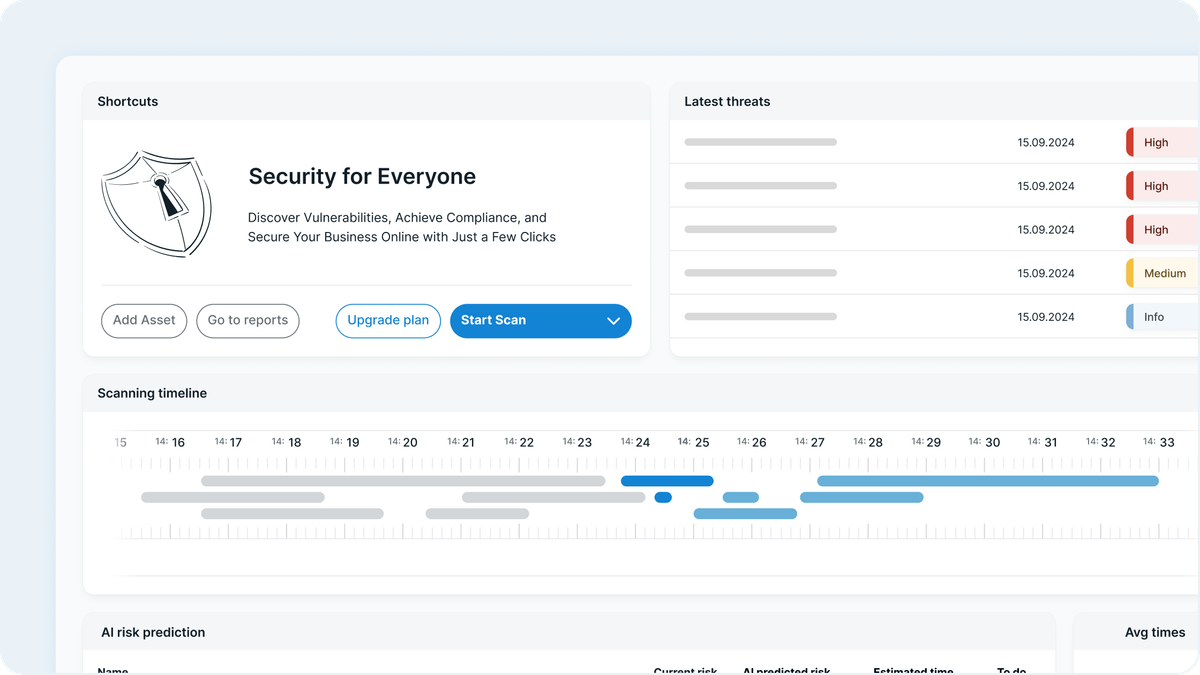Click the shield and keyhole illustration
Viewport: 1200px width, 675px height.
click(156, 205)
